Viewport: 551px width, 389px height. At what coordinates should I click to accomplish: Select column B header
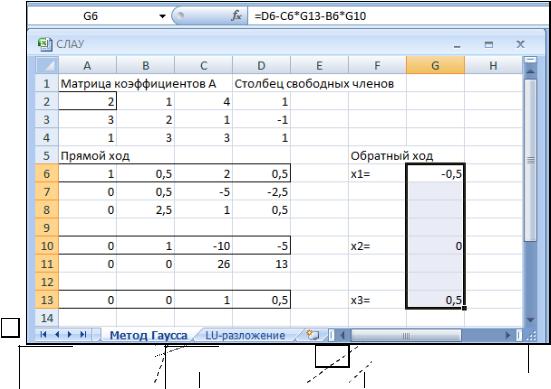[145, 65]
